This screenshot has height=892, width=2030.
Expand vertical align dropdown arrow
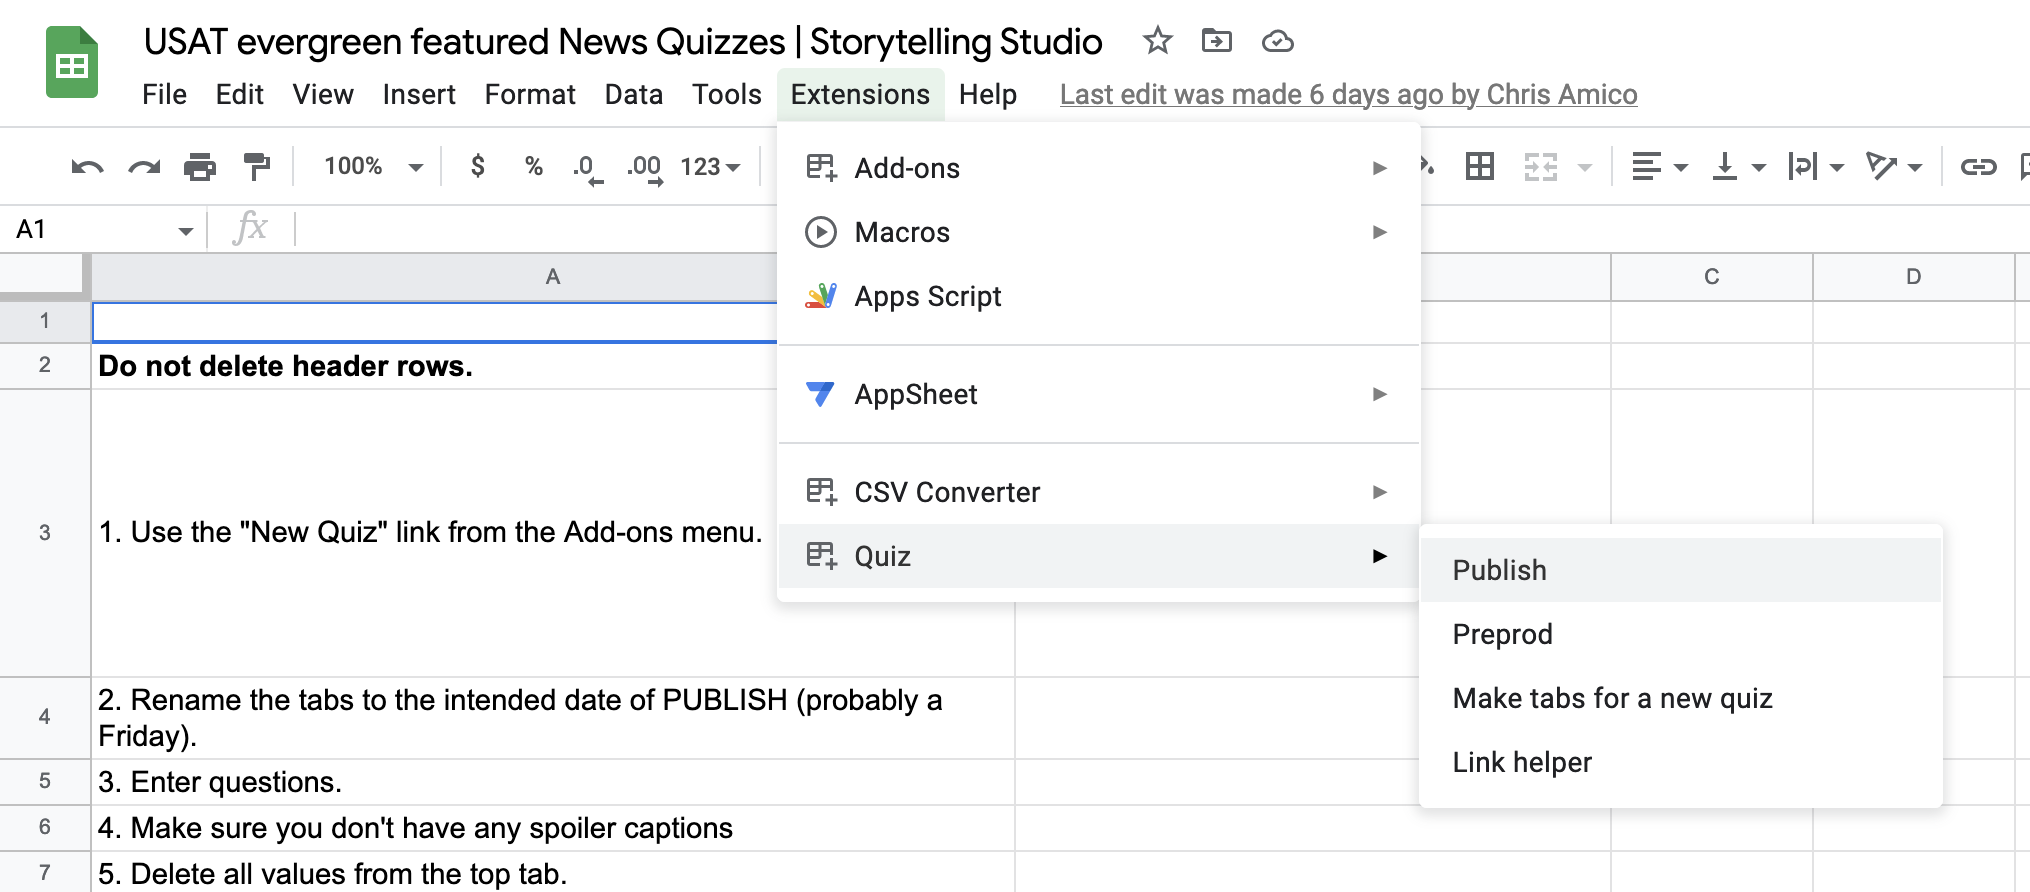(1759, 167)
